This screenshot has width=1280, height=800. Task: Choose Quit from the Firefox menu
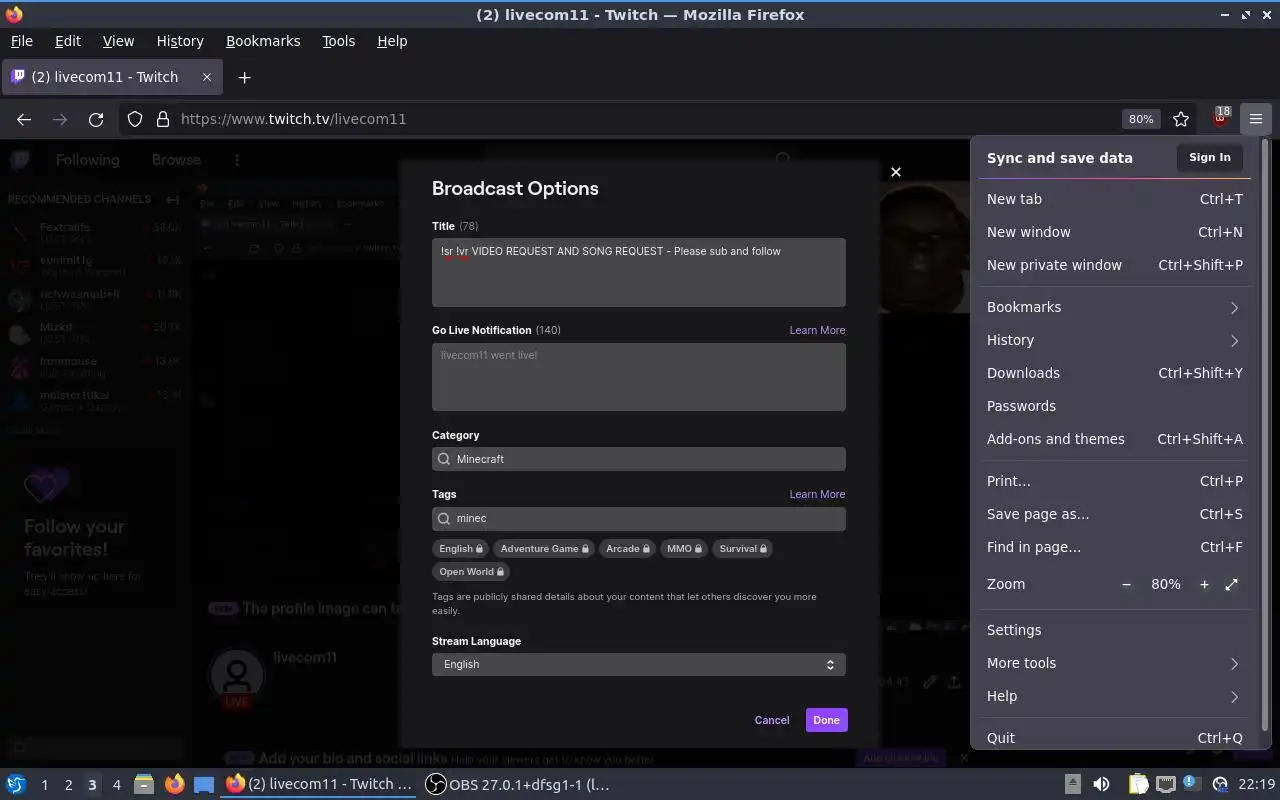click(x=1116, y=738)
